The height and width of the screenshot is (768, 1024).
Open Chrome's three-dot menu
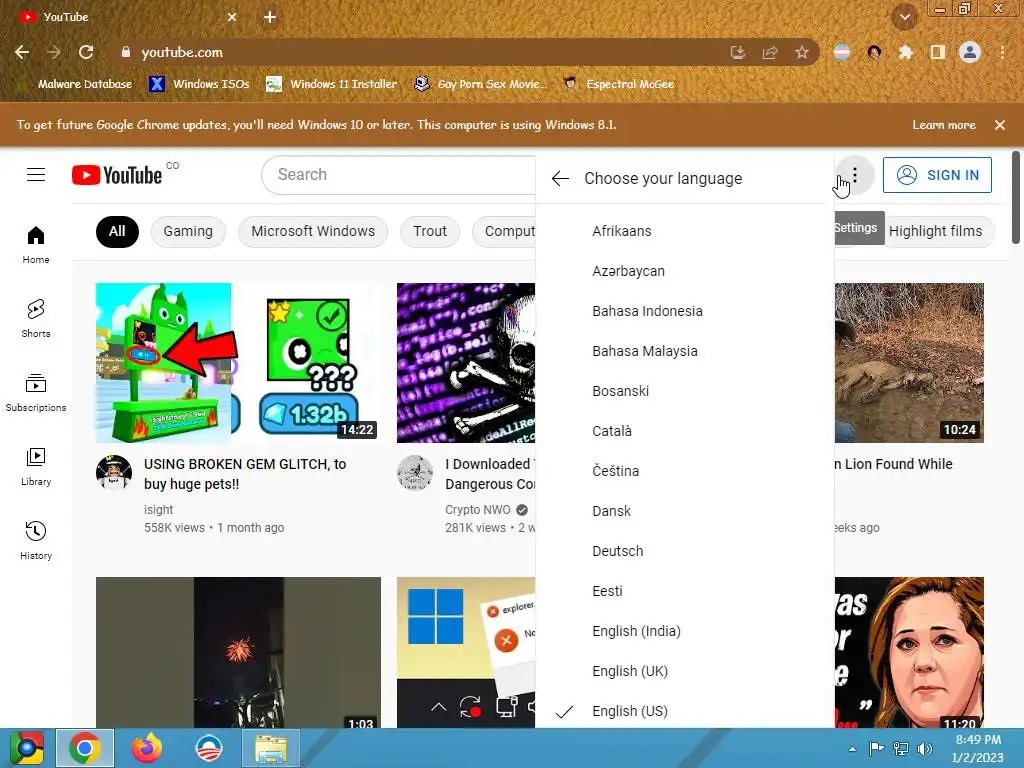click(x=1002, y=52)
